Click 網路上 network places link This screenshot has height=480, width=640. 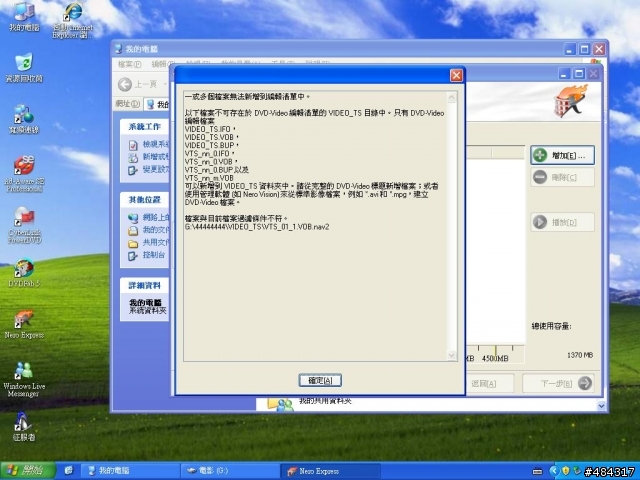click(149, 218)
